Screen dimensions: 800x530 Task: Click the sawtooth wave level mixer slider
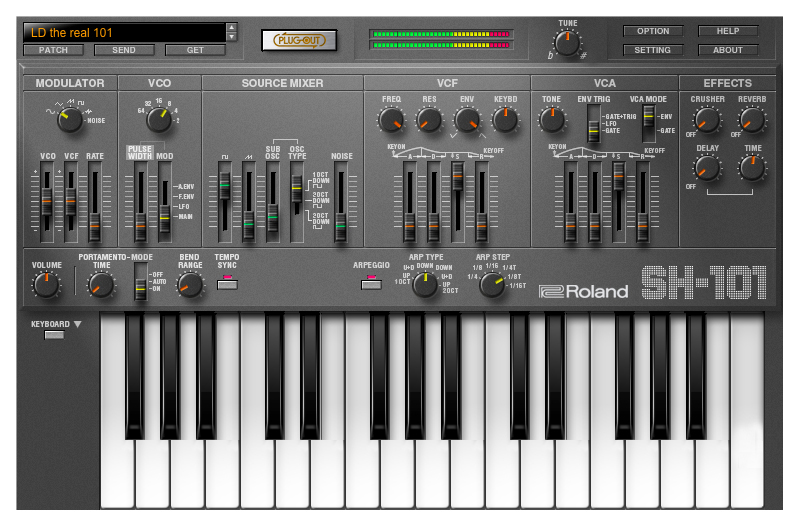click(248, 203)
